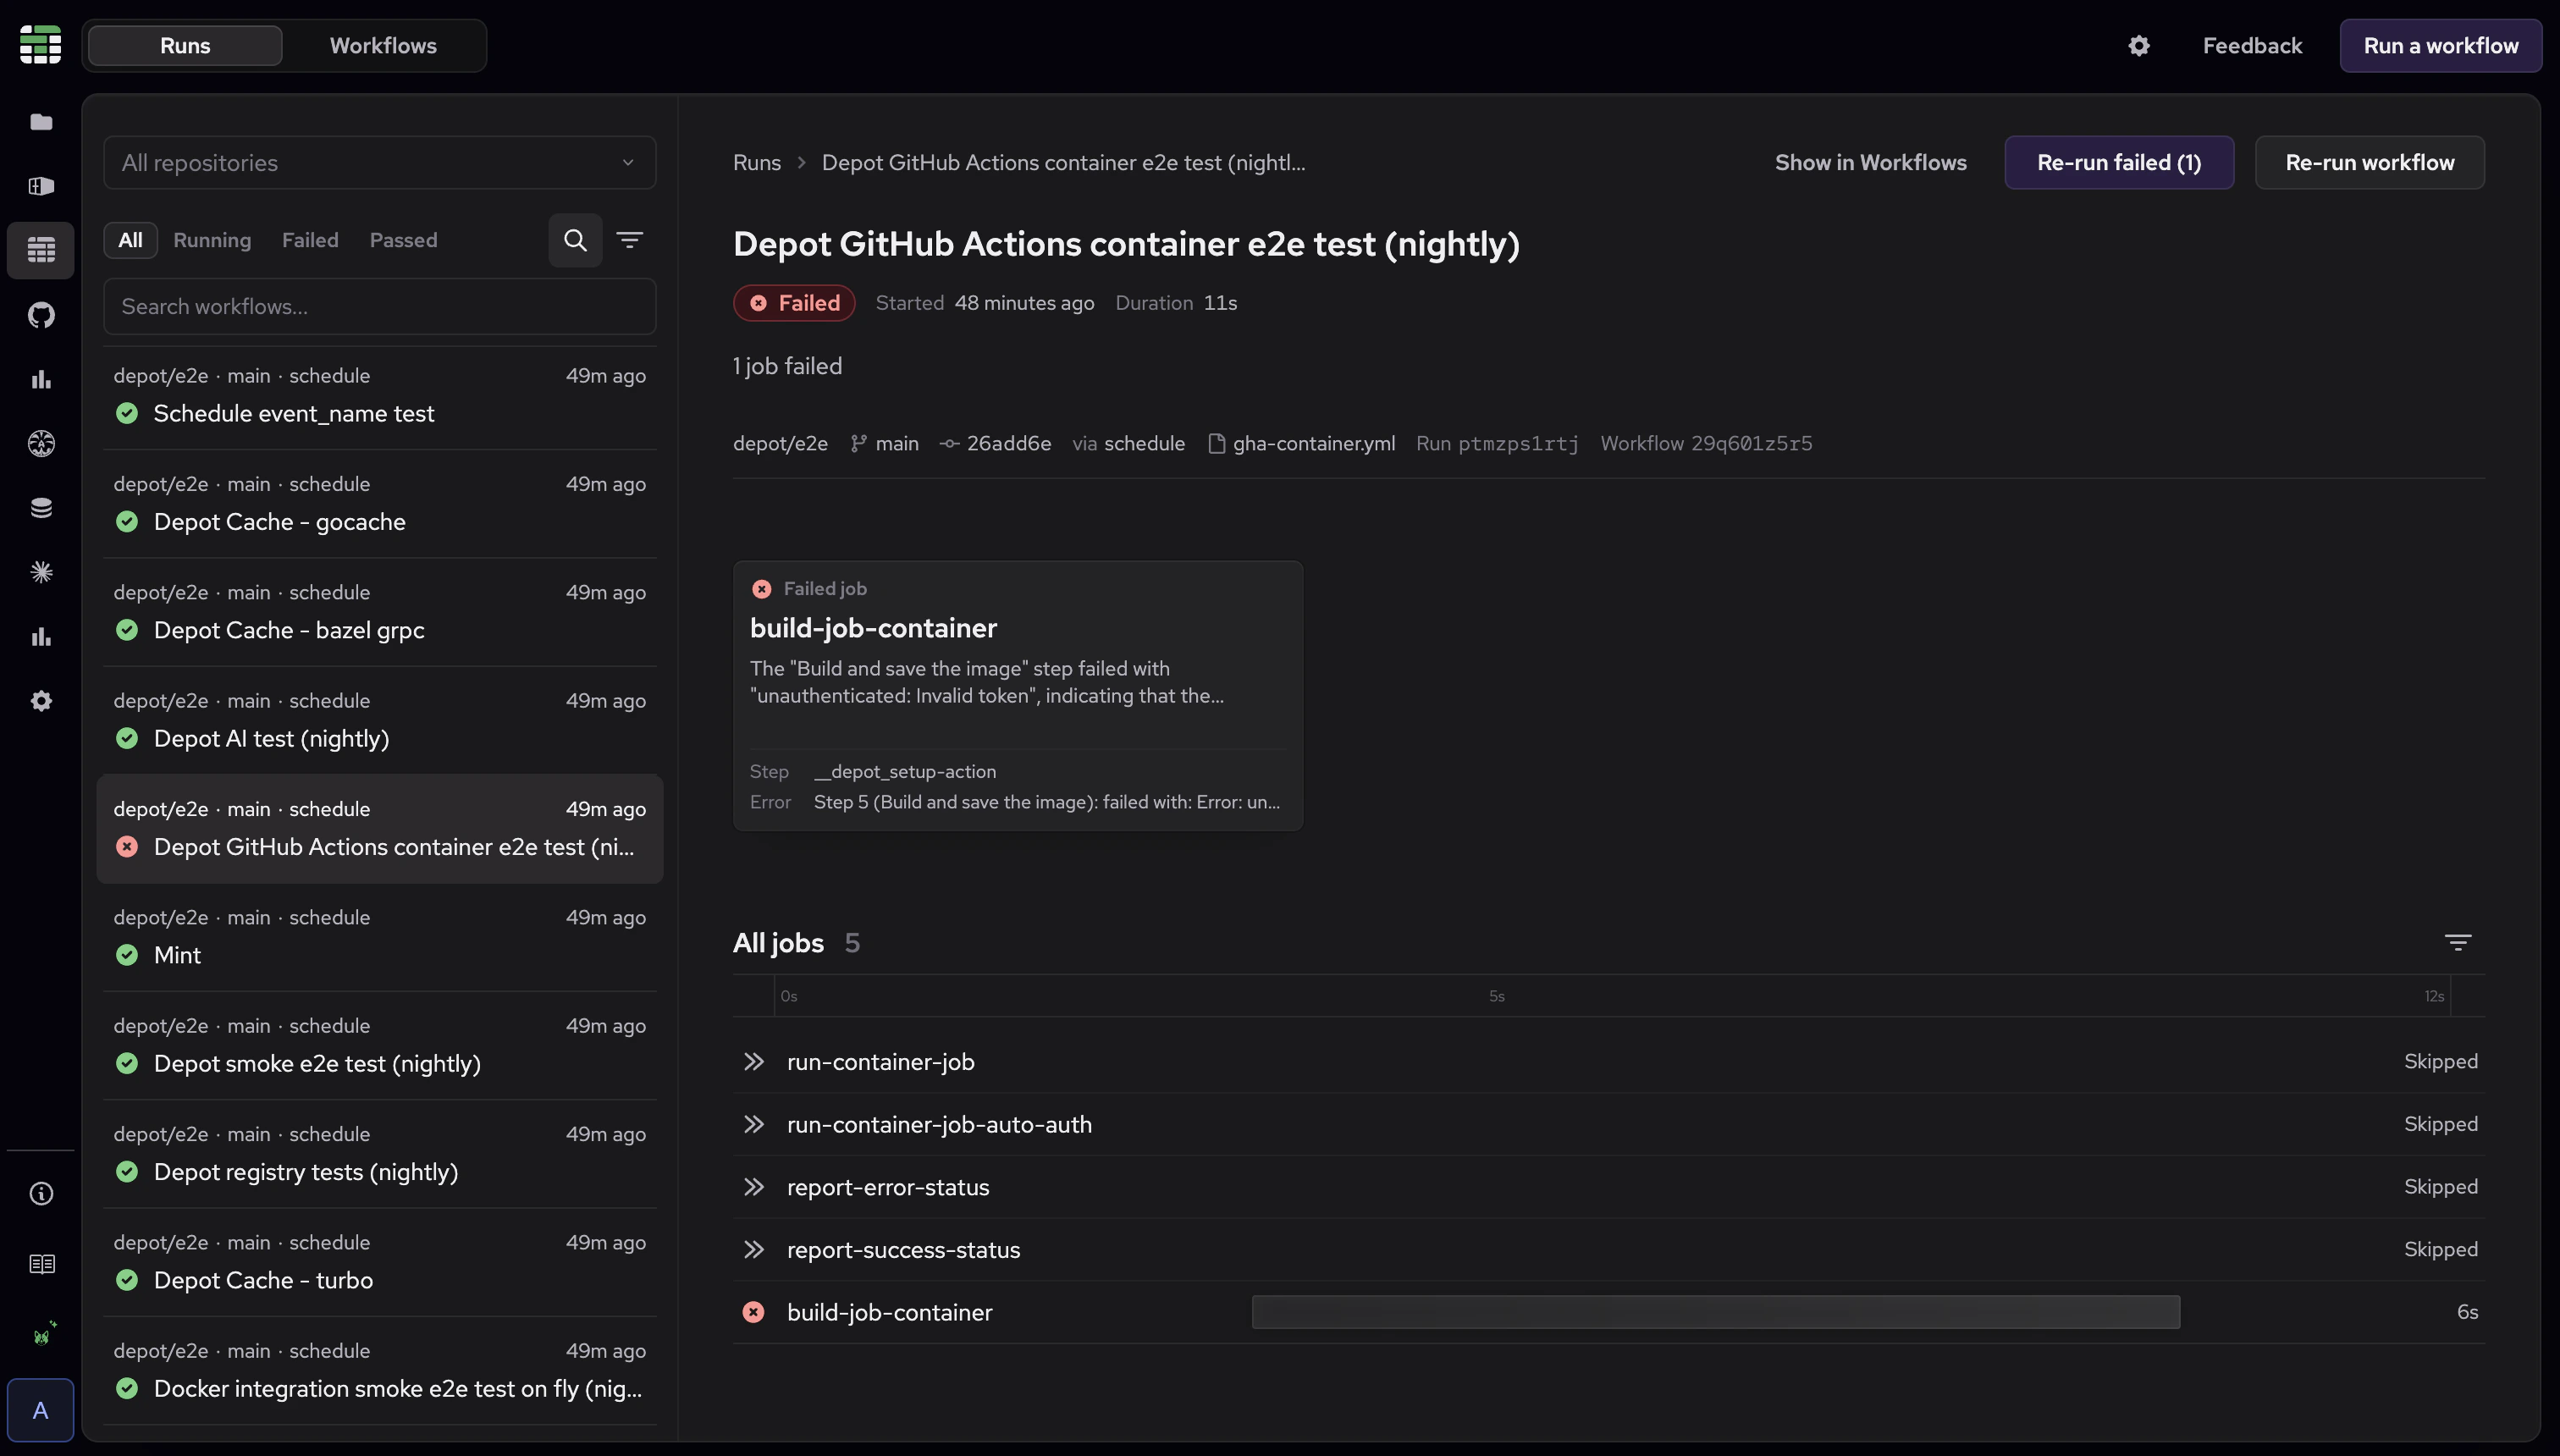Open the Depot Cache - turbo run
Image resolution: width=2560 pixels, height=1456 pixels.
pos(380,1263)
